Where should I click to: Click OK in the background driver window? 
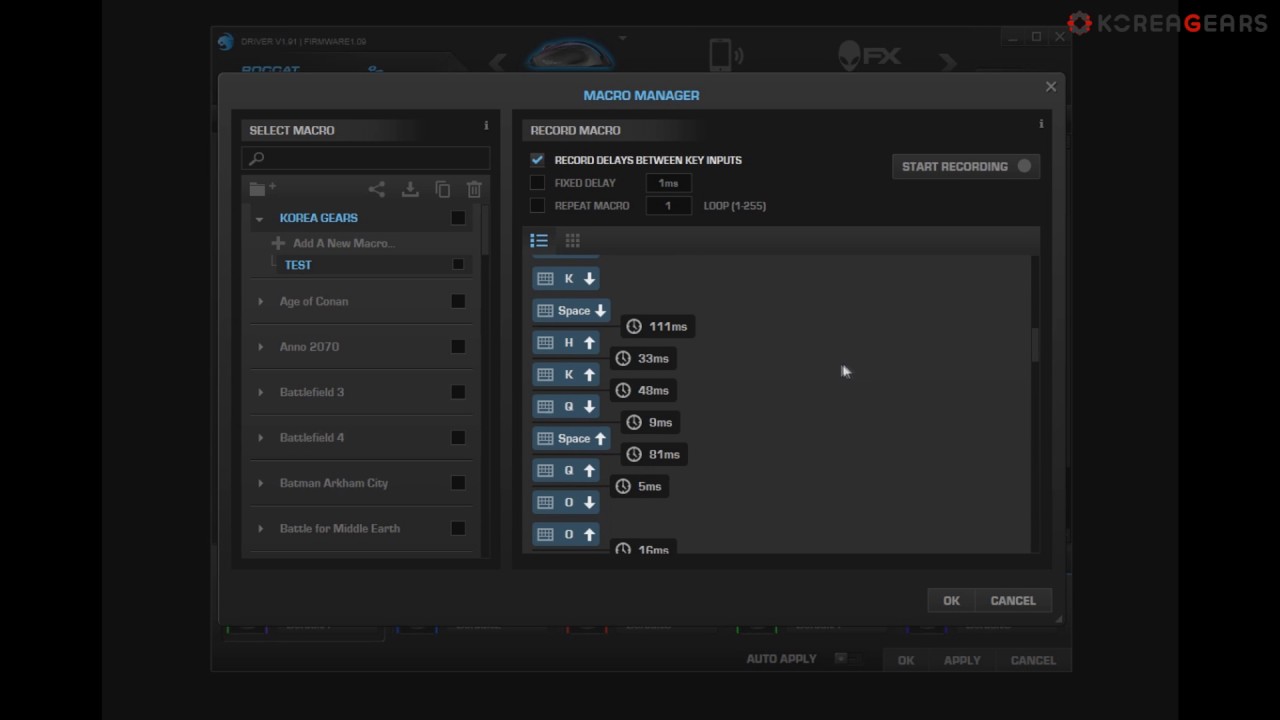point(906,661)
